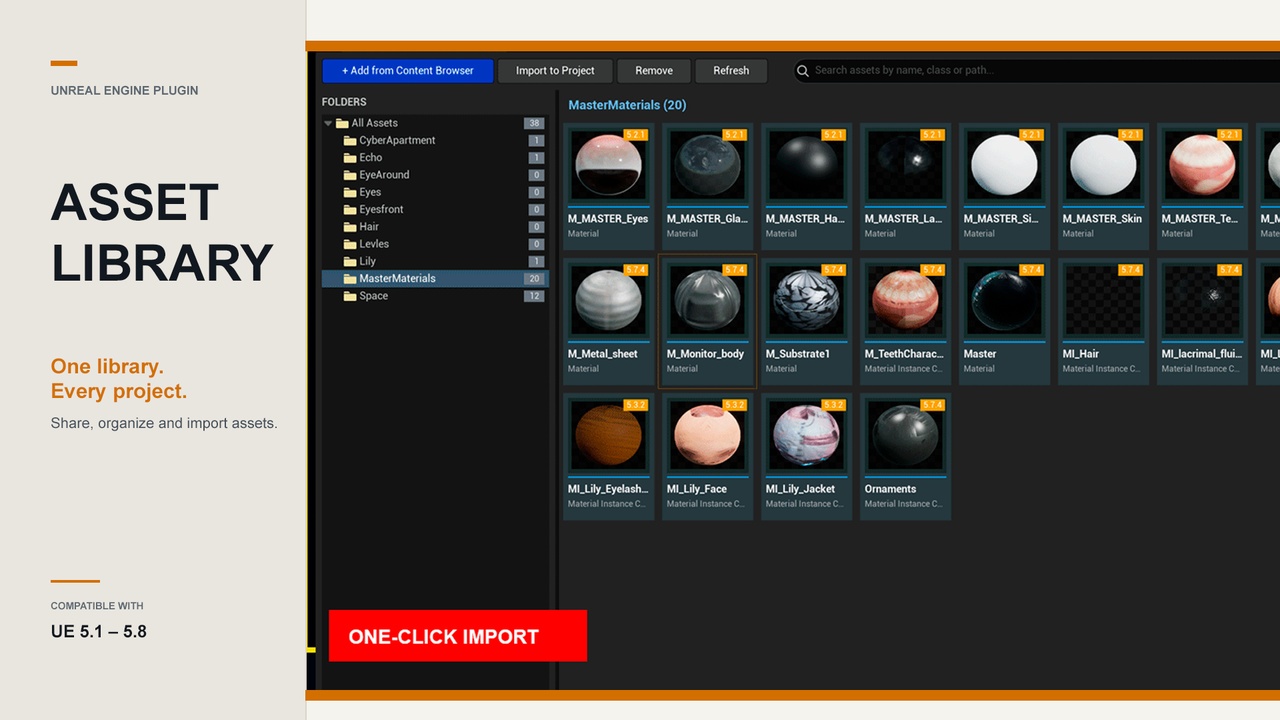Click the ONE-CLICK IMPORT red label
The width and height of the screenshot is (1280, 720).
click(458, 636)
